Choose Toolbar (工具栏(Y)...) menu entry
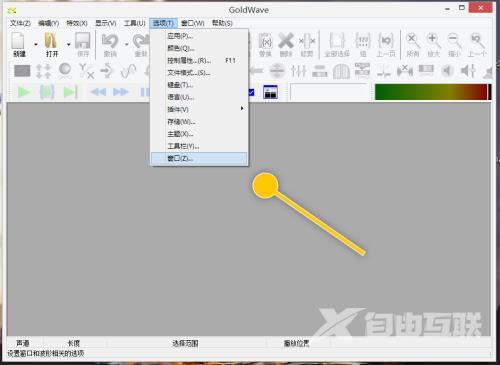 tap(199, 146)
